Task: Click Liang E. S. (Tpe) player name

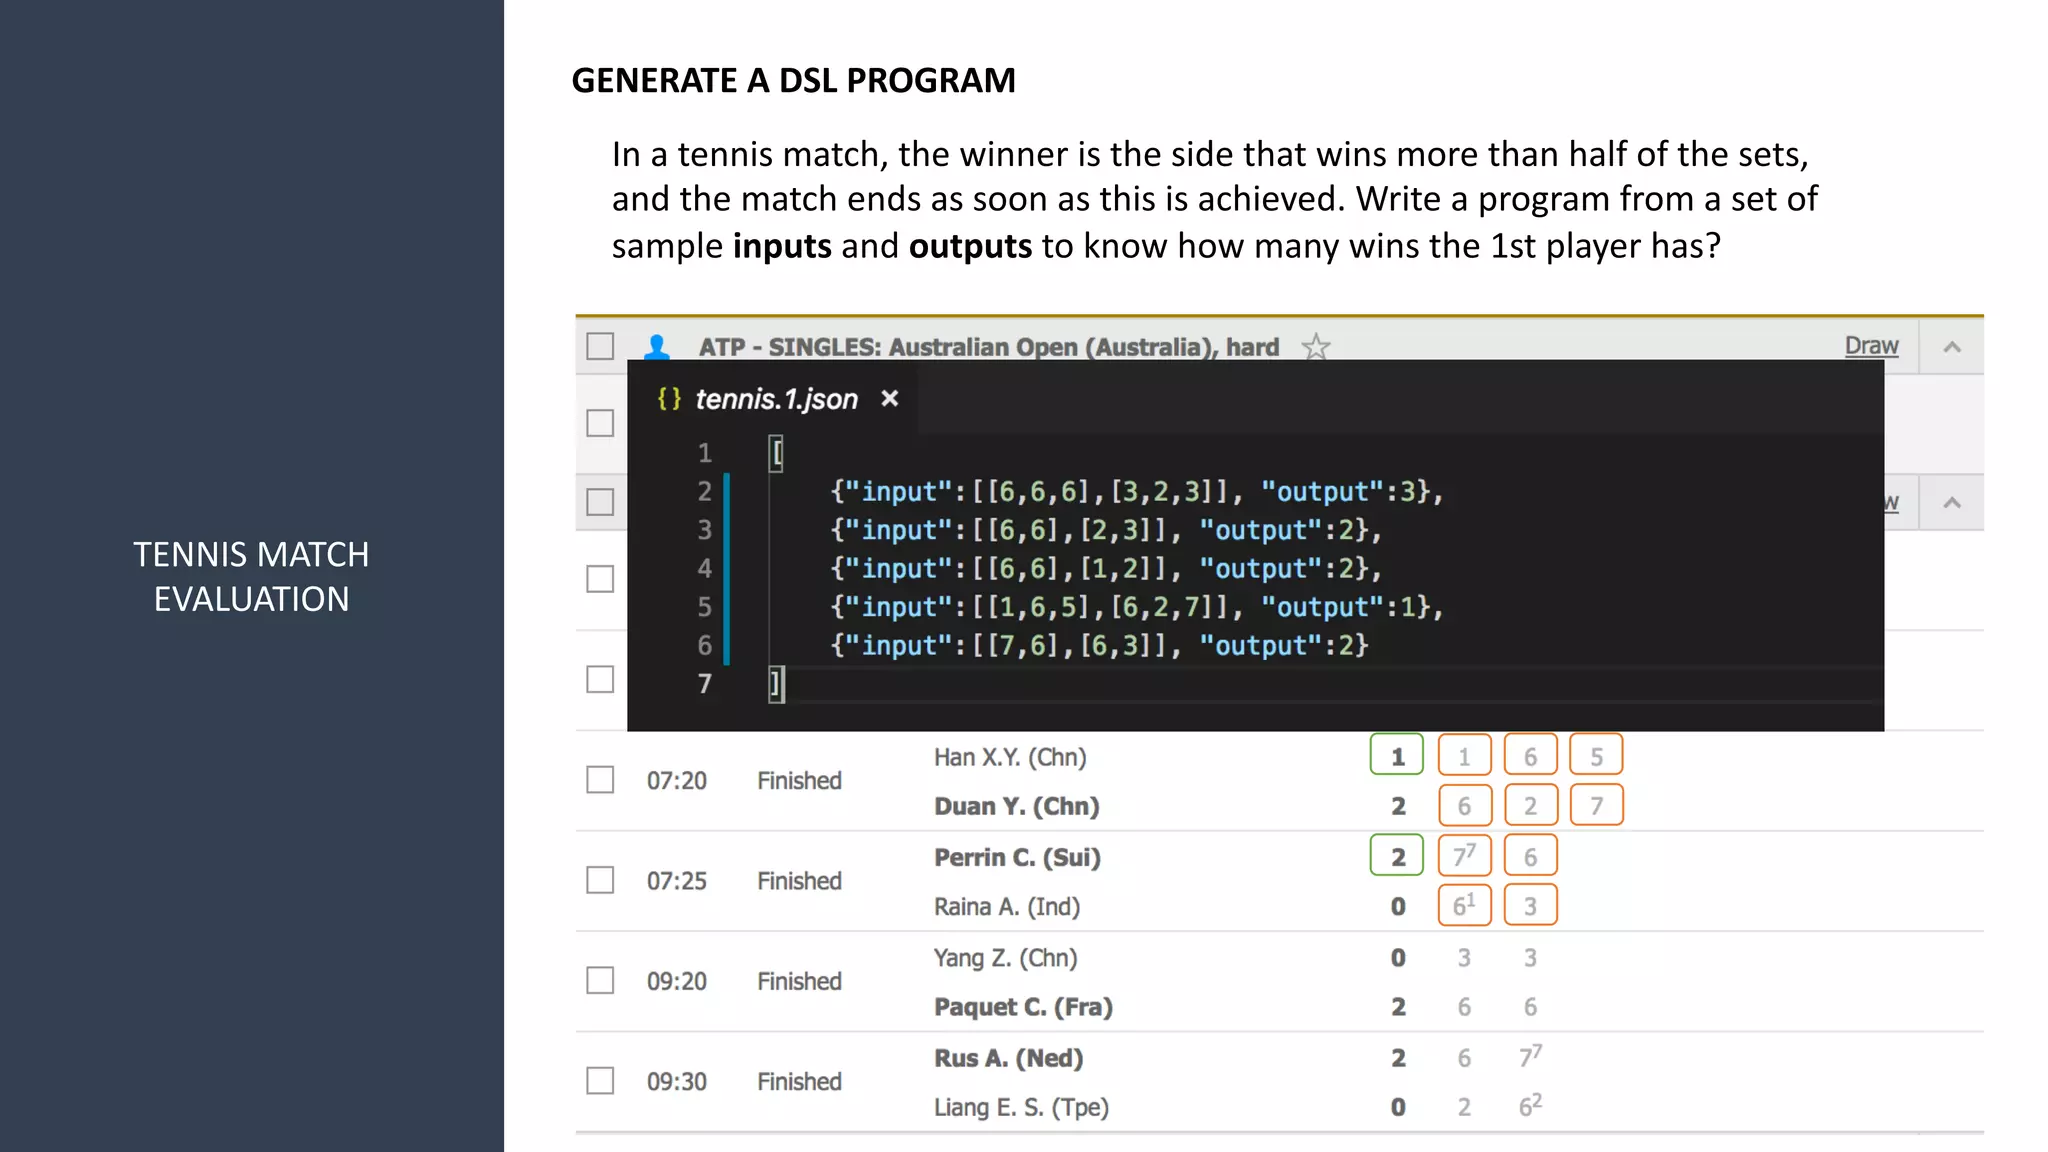Action: pyautogui.click(x=1022, y=1107)
